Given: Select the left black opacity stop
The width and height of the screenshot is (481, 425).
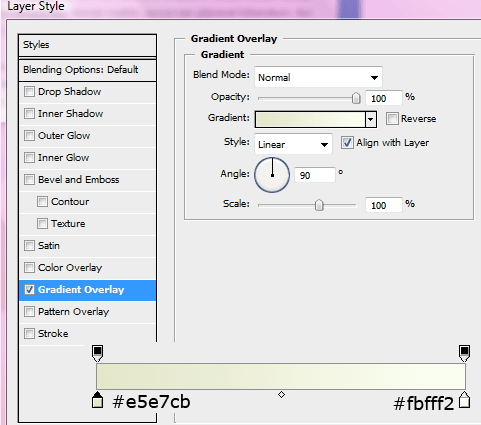Looking at the screenshot, I should click(x=97, y=353).
